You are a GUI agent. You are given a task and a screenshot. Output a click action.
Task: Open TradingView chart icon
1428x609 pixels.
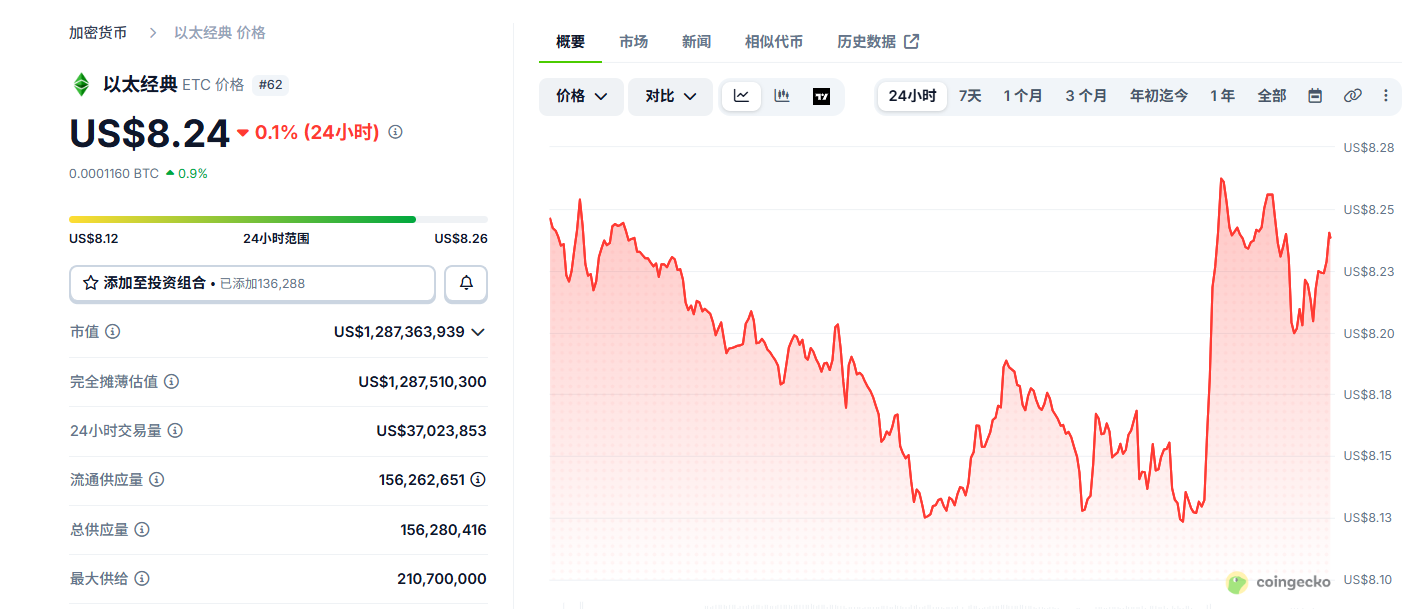click(822, 96)
